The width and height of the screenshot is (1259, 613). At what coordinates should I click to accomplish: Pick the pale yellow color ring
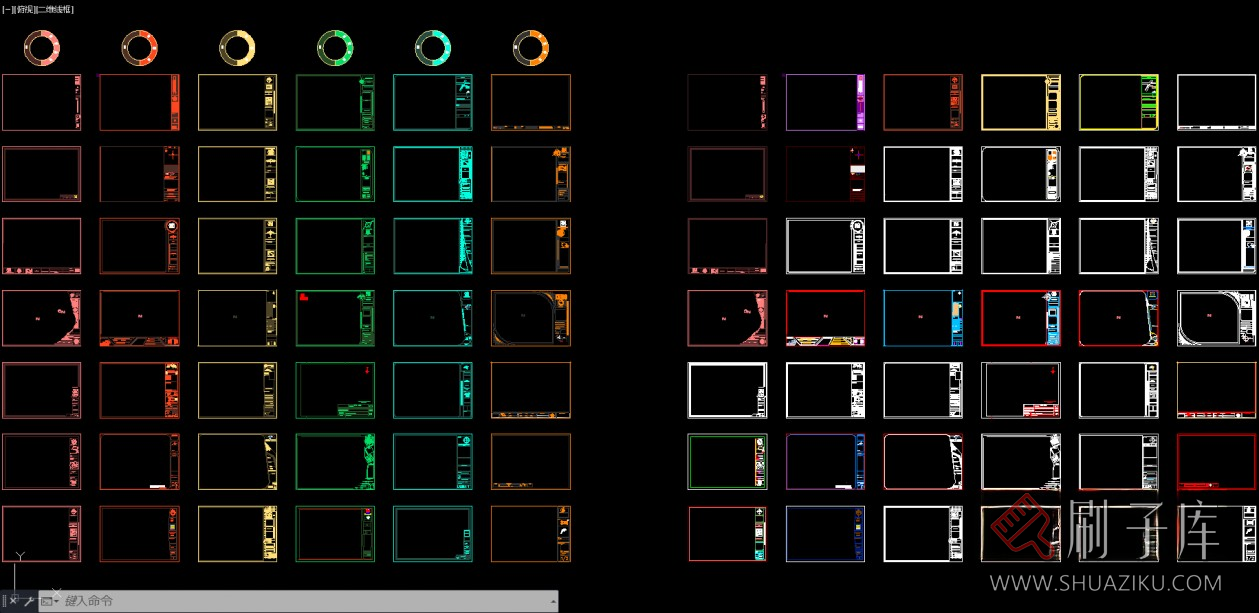click(237, 47)
